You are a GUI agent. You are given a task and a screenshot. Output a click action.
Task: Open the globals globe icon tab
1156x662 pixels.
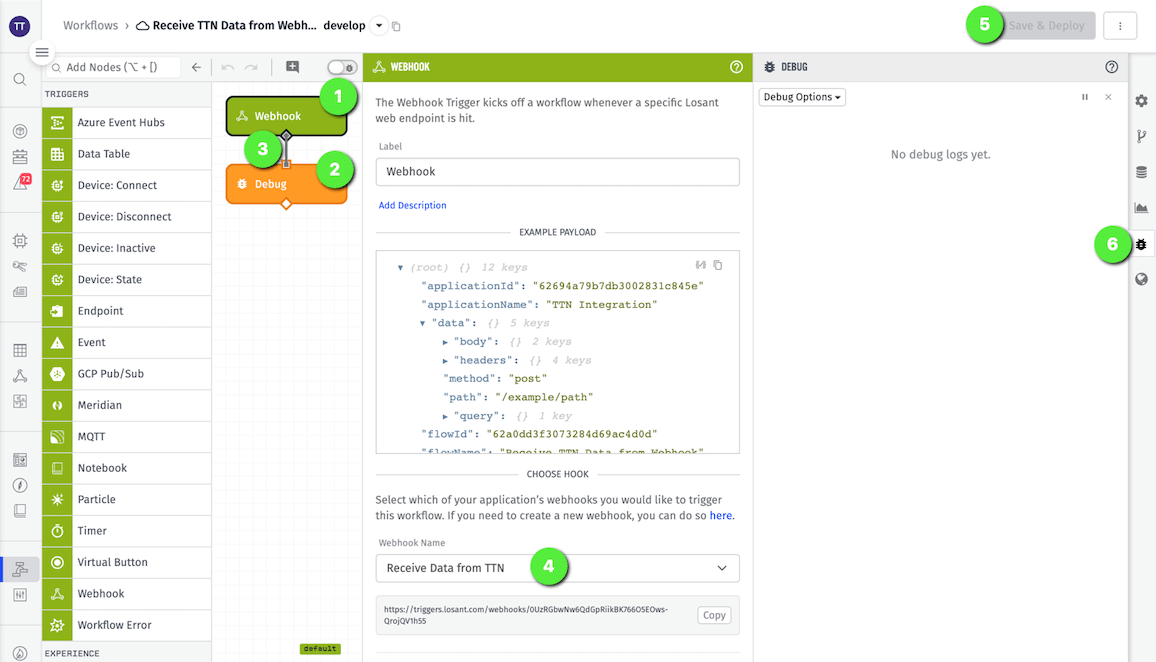pyautogui.click(x=1141, y=279)
